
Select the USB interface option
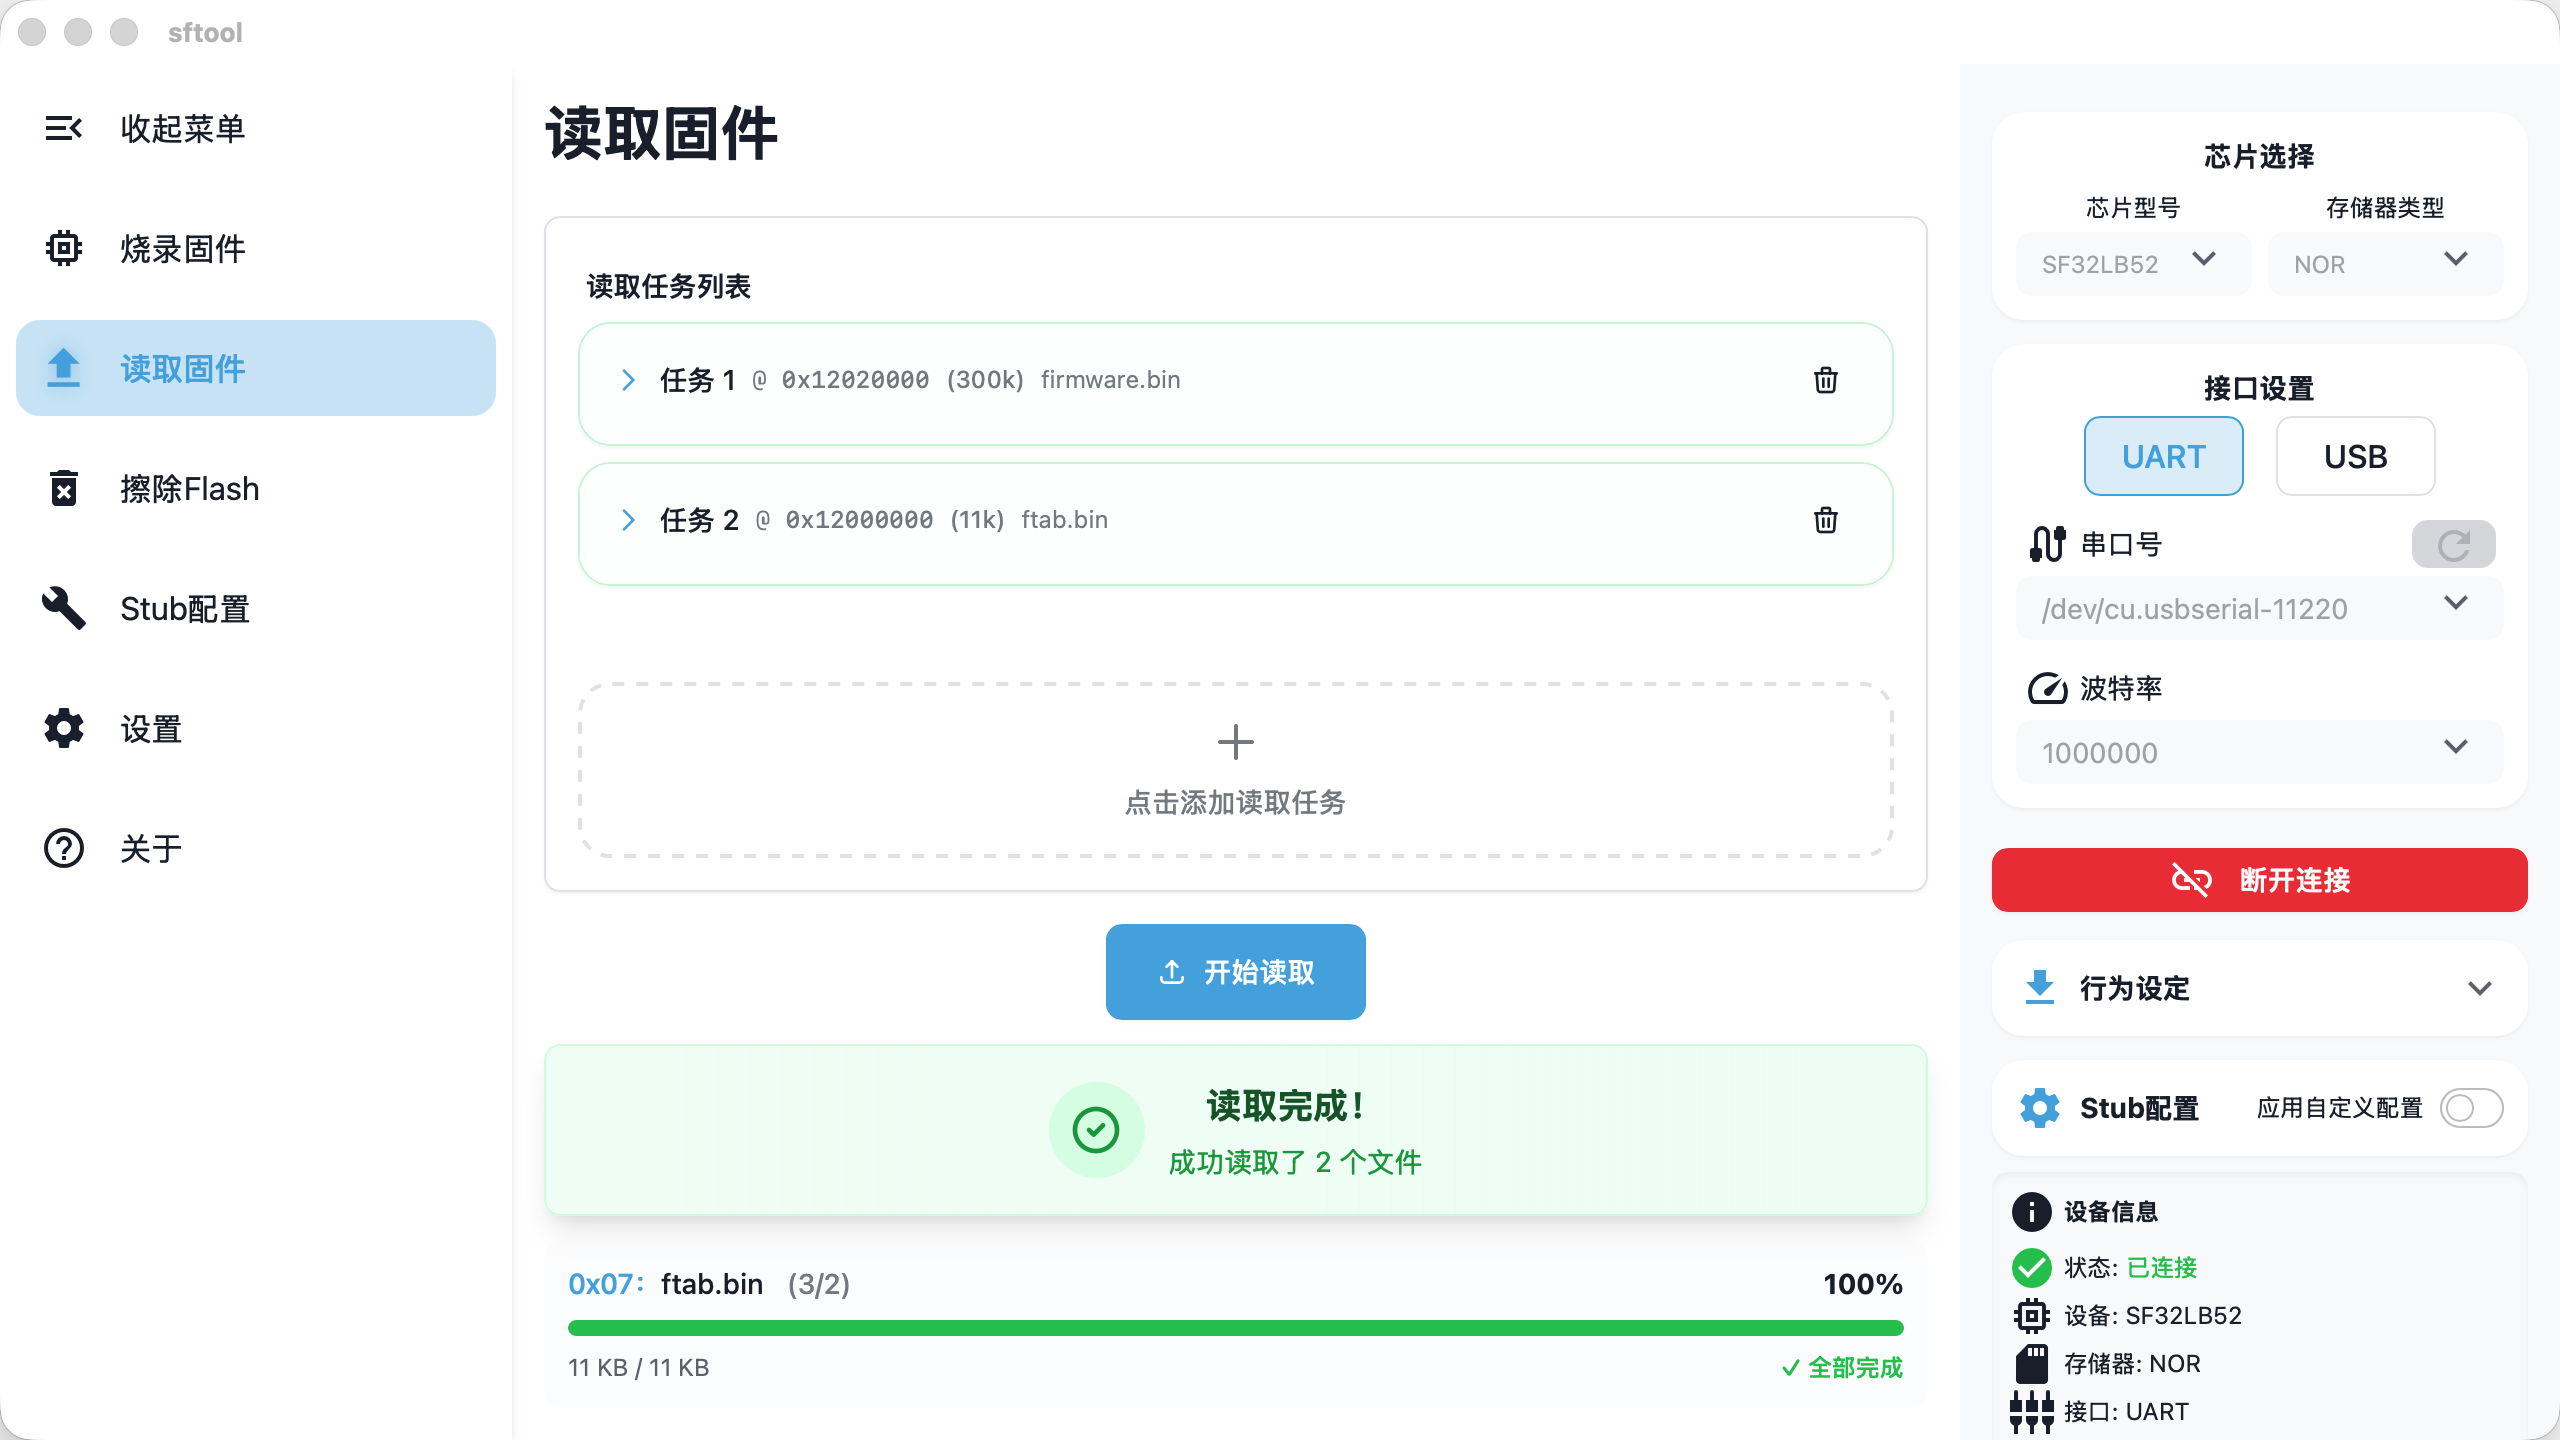coord(2355,457)
